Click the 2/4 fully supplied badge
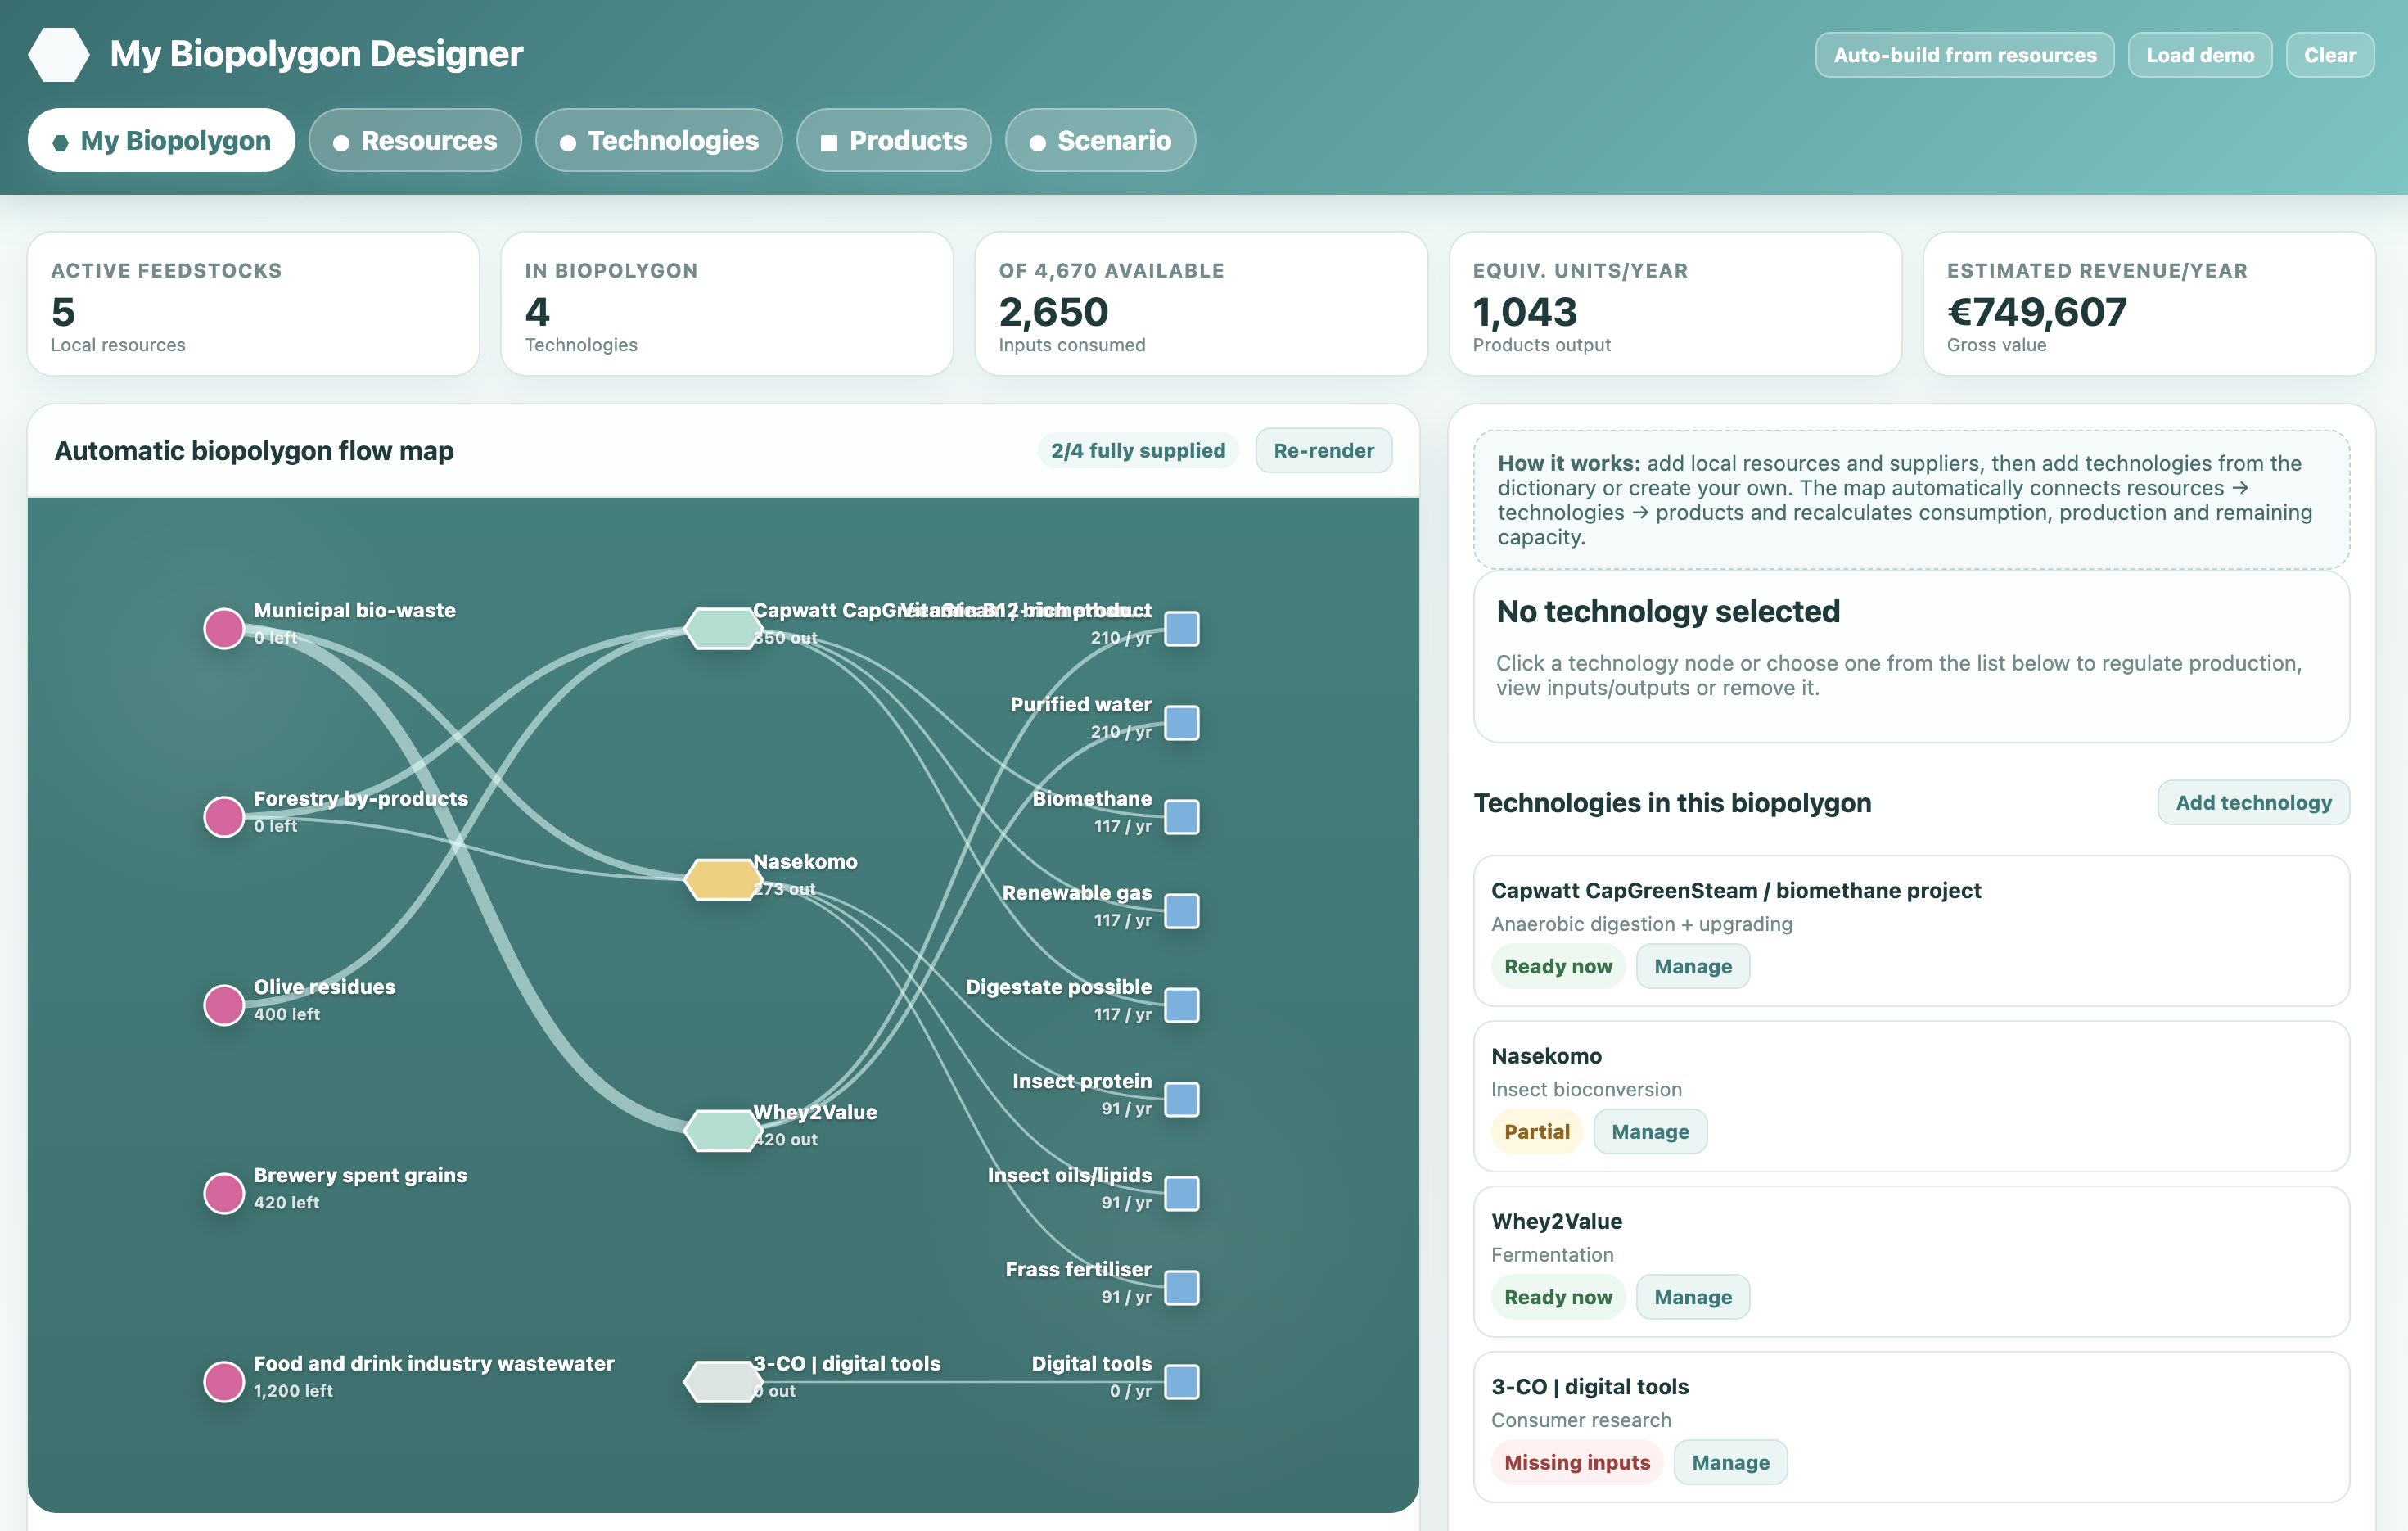 click(1138, 450)
